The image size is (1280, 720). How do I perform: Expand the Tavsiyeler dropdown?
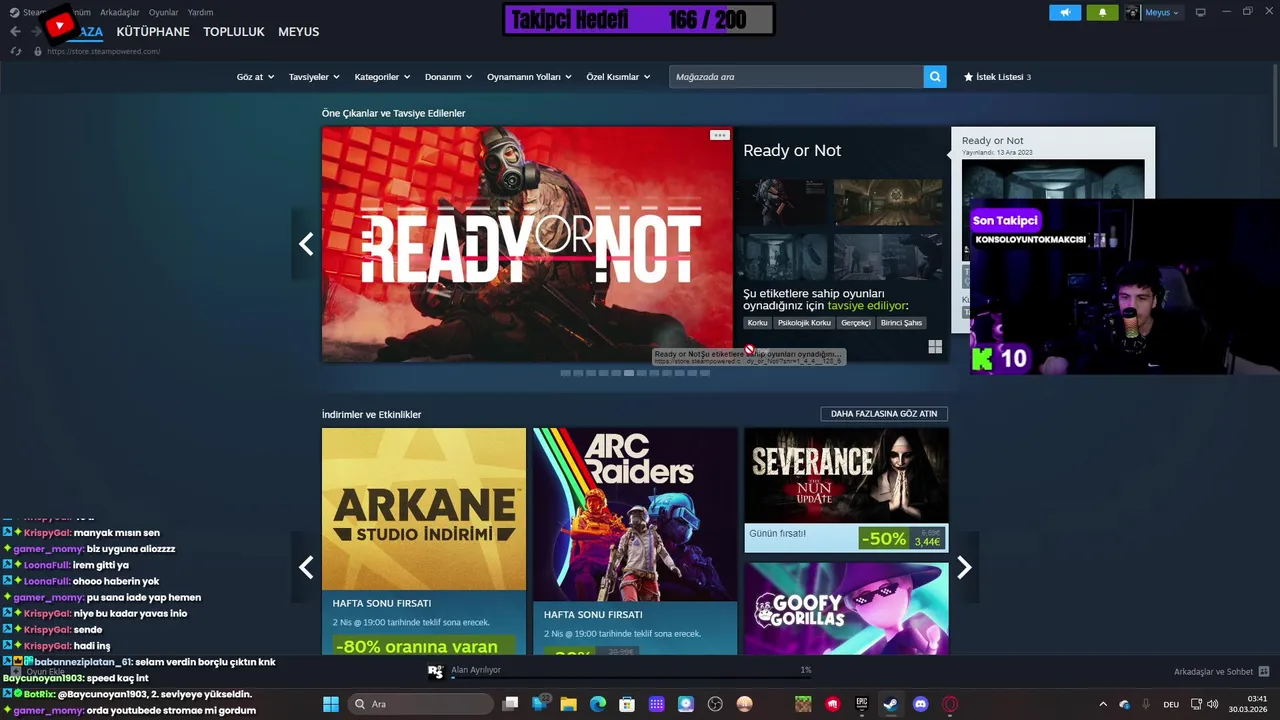tap(314, 77)
